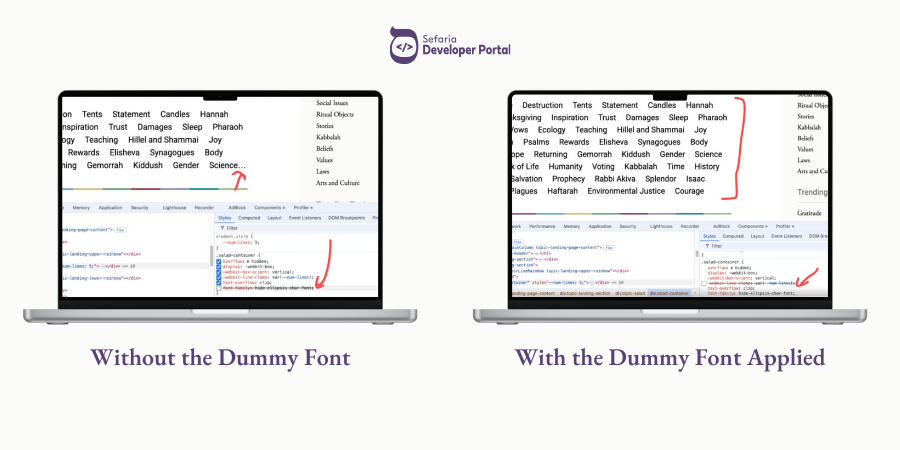The width and height of the screenshot is (900, 450).
Task: Expand collapsed div ellipsis on num-lines row, right laptop
Action: pos(592,282)
